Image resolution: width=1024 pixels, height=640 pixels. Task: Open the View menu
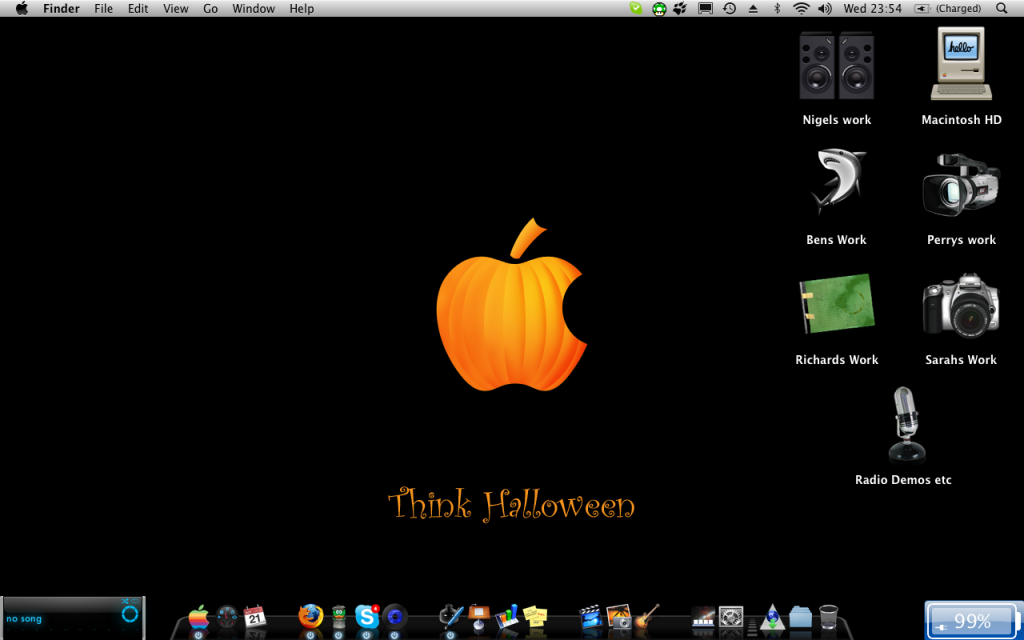176,8
